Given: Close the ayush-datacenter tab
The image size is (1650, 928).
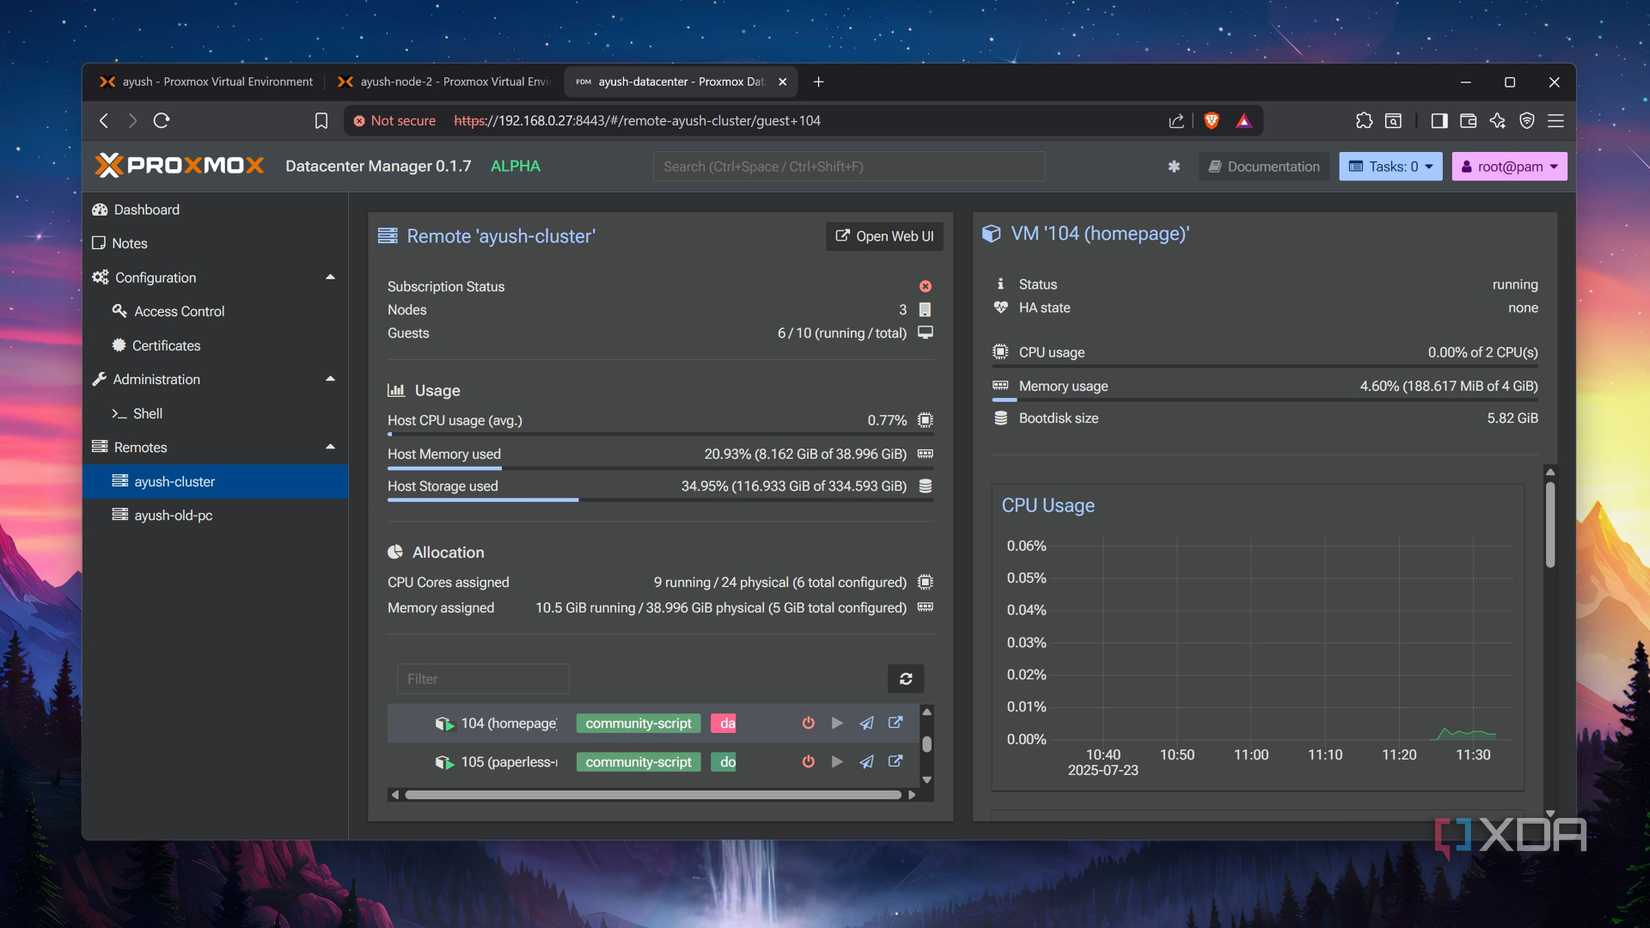Looking at the screenshot, I should coord(782,82).
